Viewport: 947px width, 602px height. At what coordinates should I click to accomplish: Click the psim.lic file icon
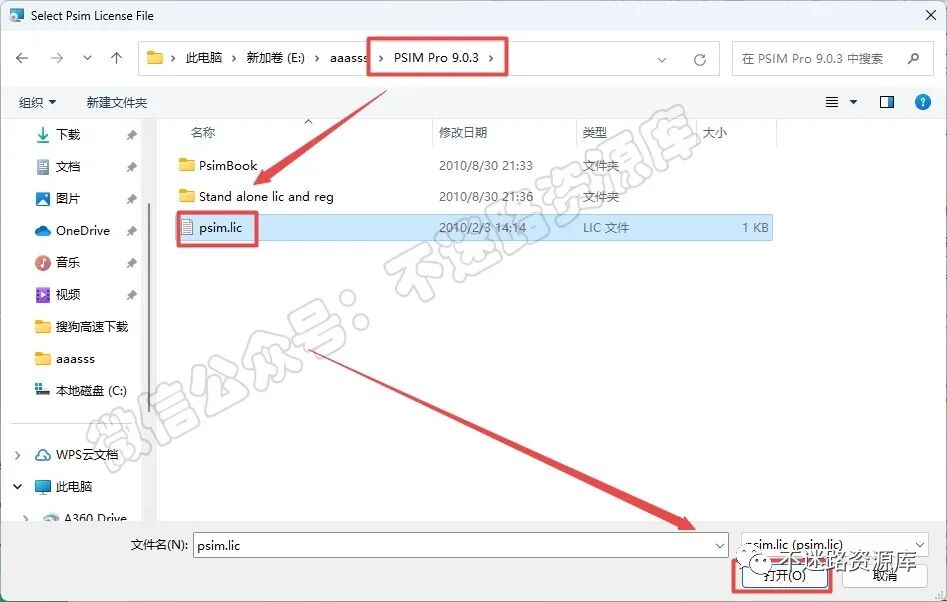[187, 228]
